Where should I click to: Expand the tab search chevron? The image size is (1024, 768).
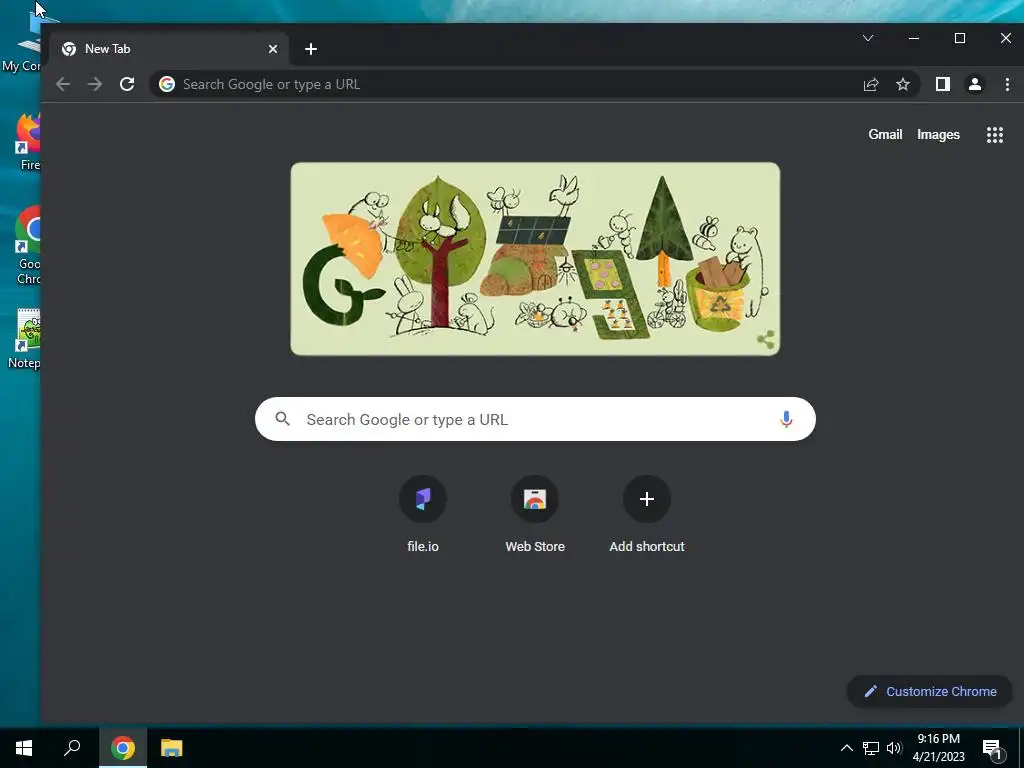[x=868, y=38]
